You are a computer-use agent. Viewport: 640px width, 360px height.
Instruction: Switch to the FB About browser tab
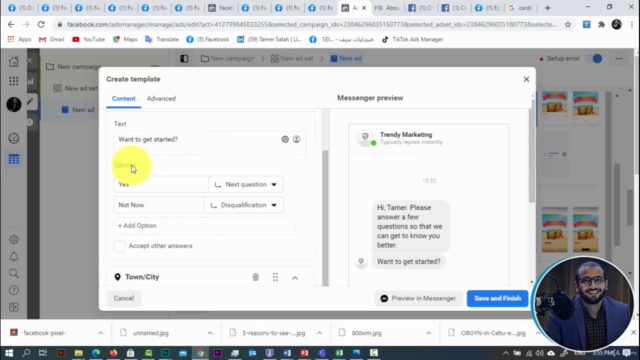387,8
